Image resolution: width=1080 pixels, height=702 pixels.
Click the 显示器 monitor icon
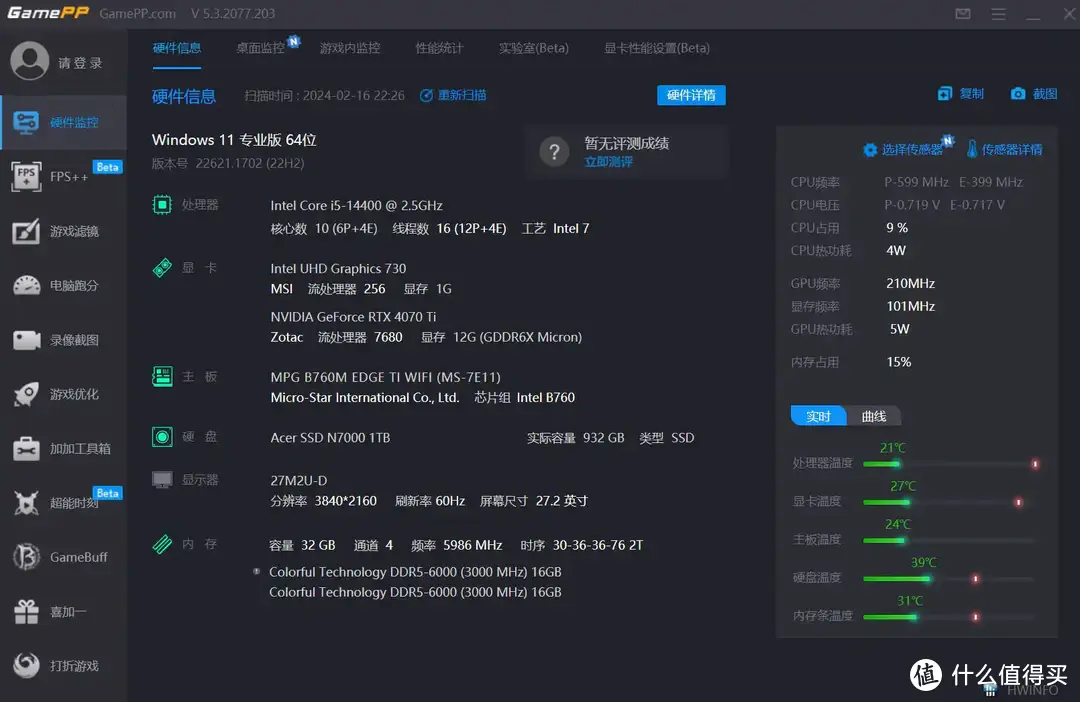click(x=162, y=479)
